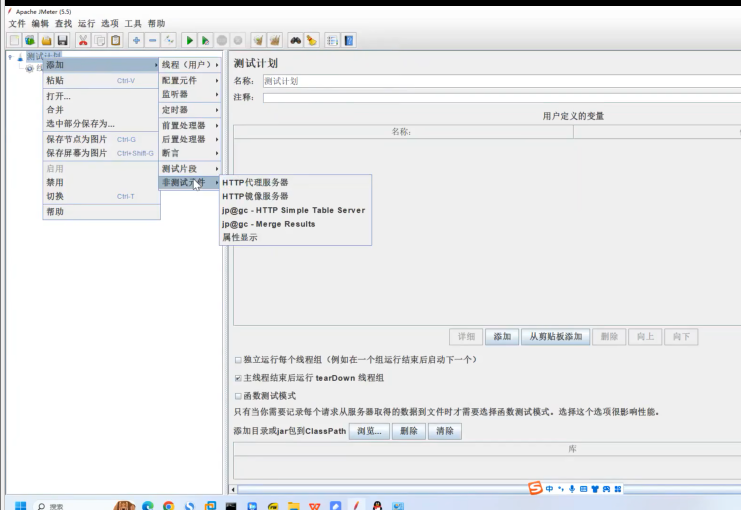Image resolution: width=741 pixels, height=510 pixels.
Task: Click the test plan flask tree icon
Action: pos(20,57)
